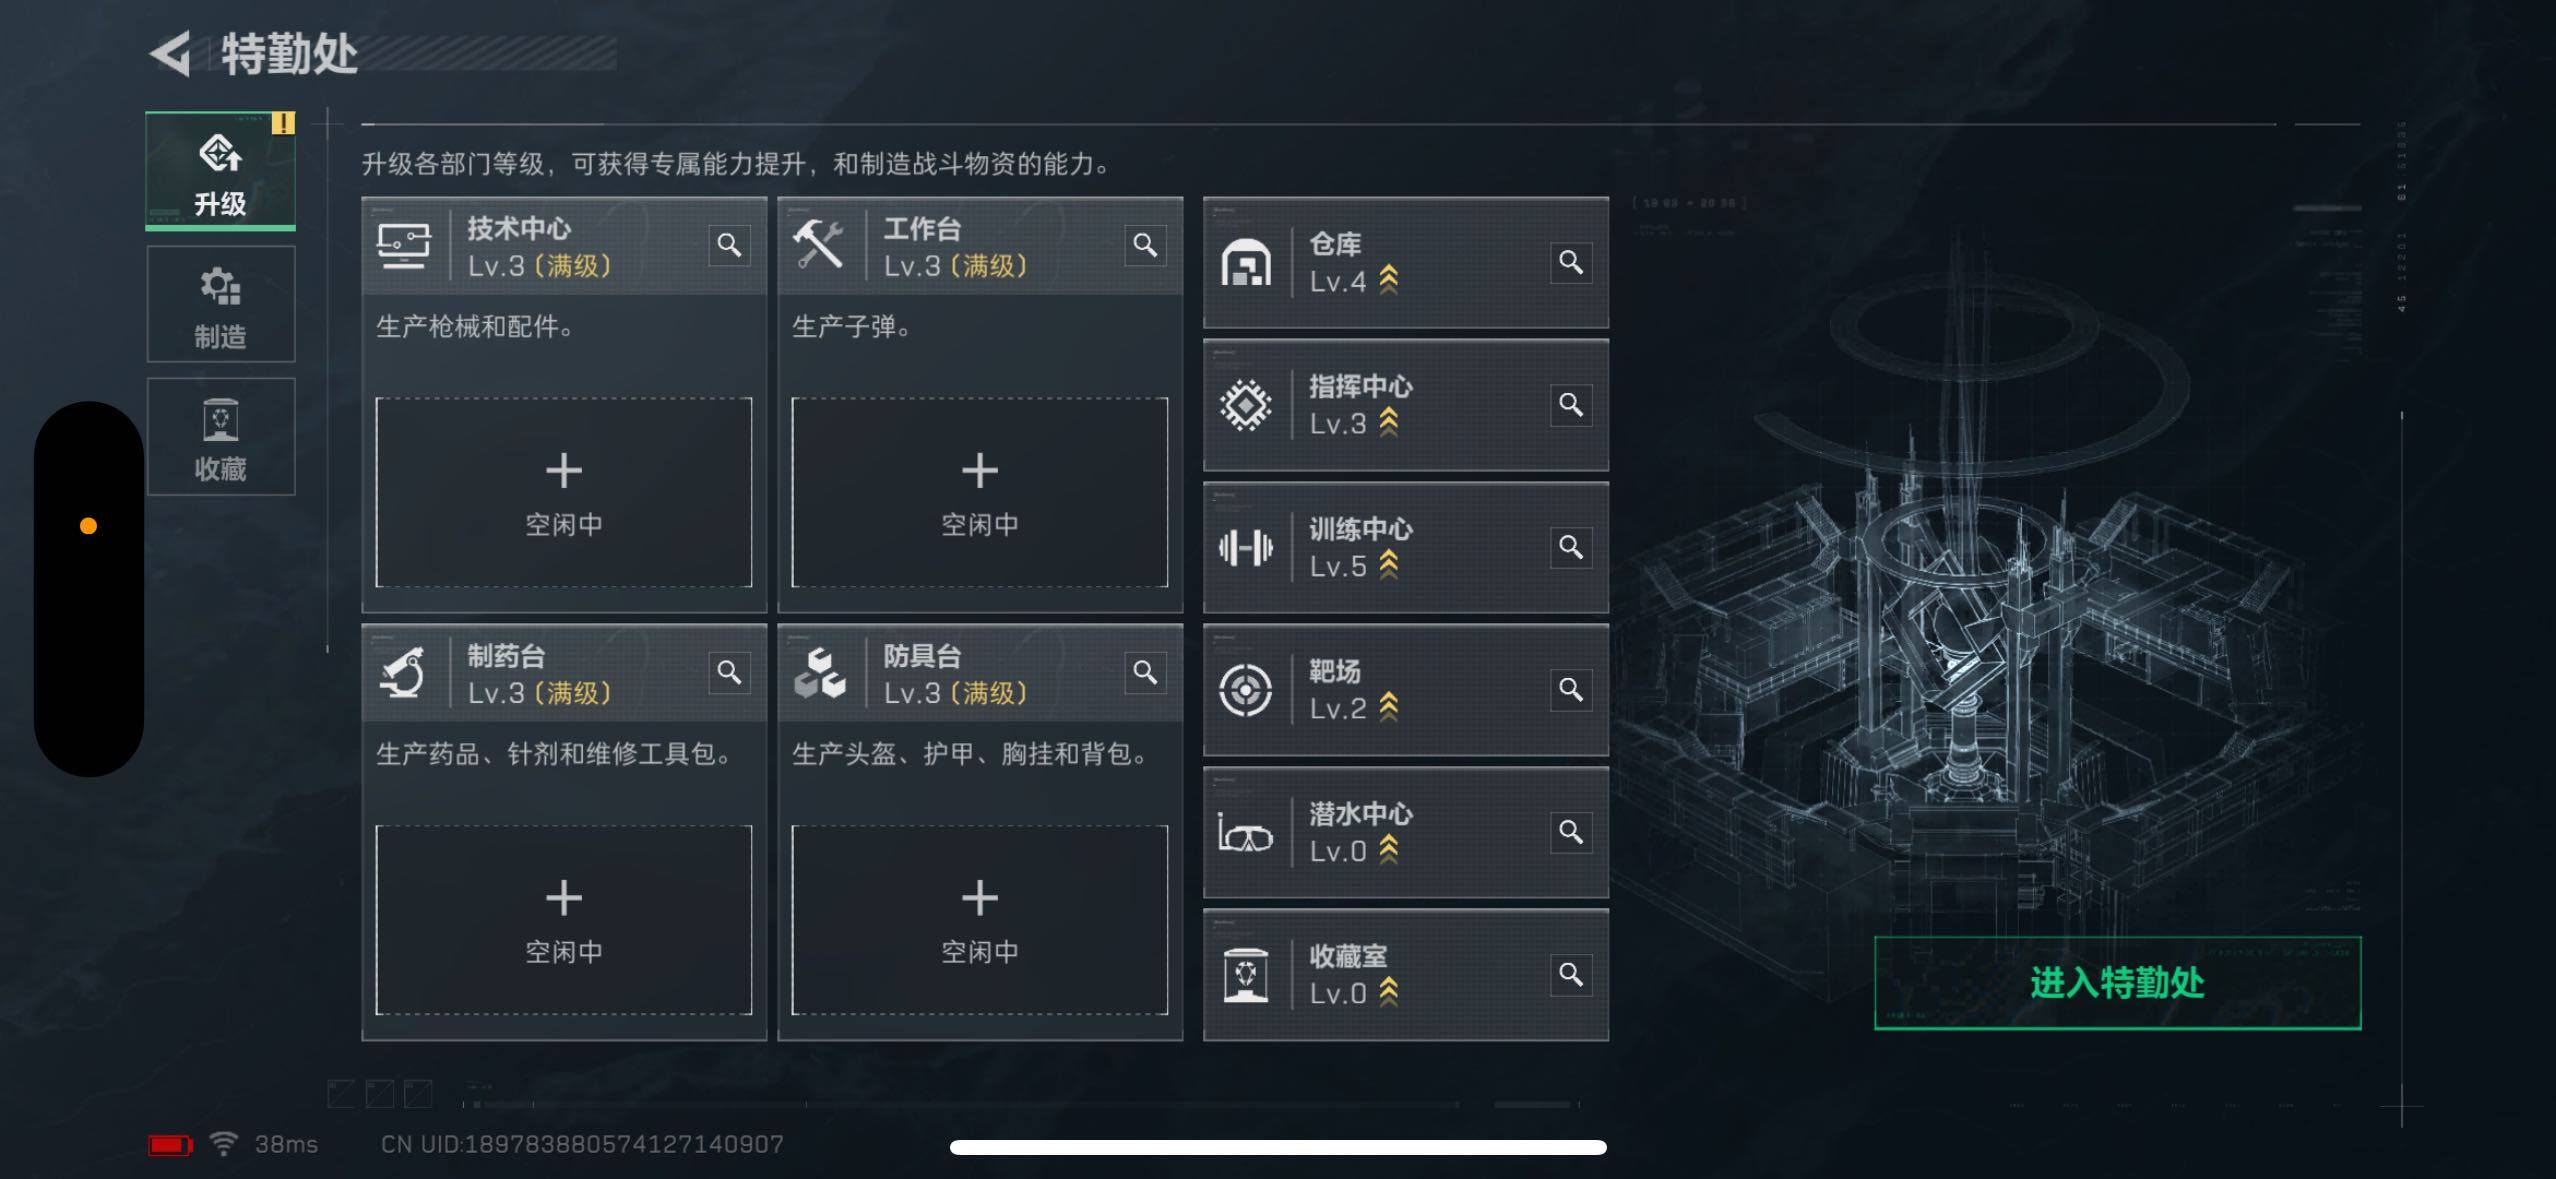Inspect 制药台 with its magnifier icon
Image resolution: width=2556 pixels, height=1179 pixels.
point(729,672)
